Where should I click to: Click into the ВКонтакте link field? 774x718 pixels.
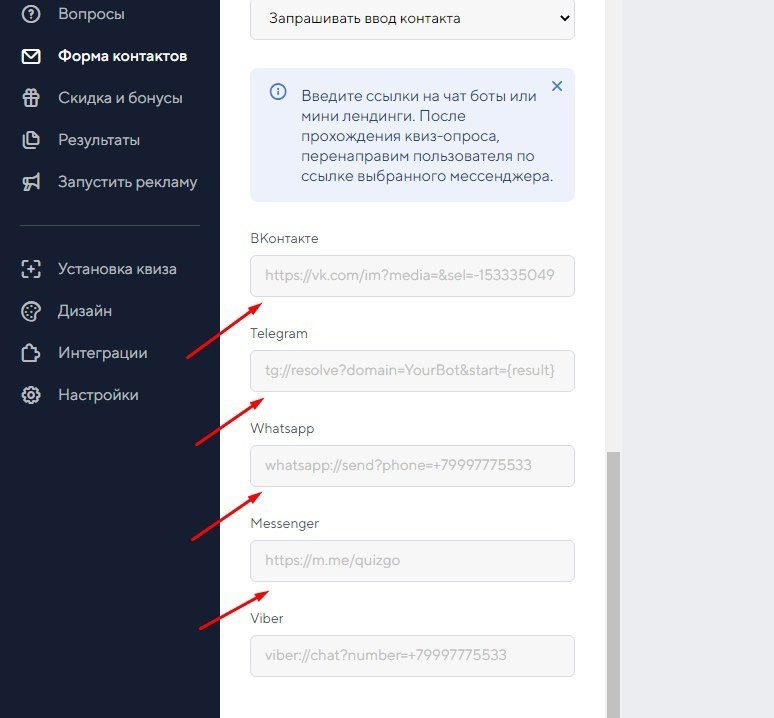pyautogui.click(x=412, y=276)
